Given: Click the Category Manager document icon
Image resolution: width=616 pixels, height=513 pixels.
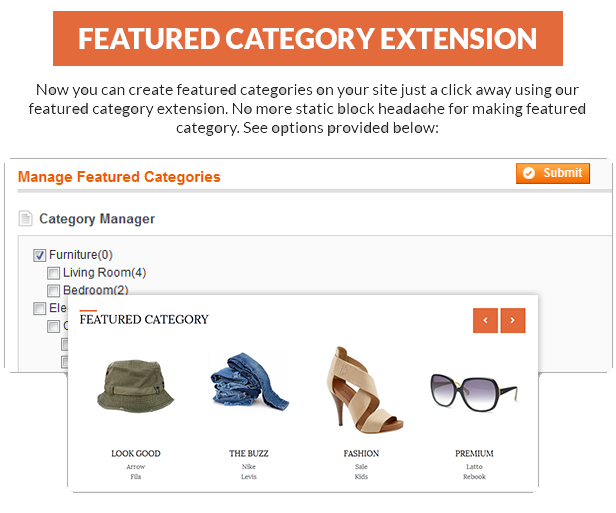Looking at the screenshot, I should 25,219.
